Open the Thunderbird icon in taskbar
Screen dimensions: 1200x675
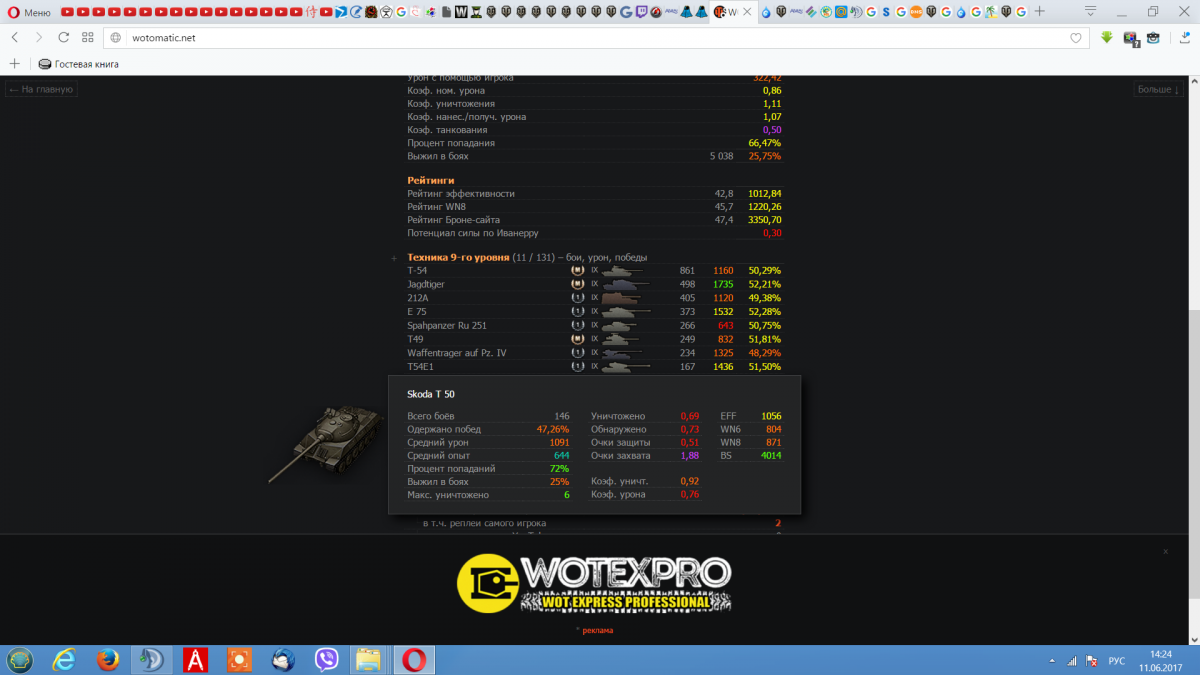pyautogui.click(x=283, y=660)
